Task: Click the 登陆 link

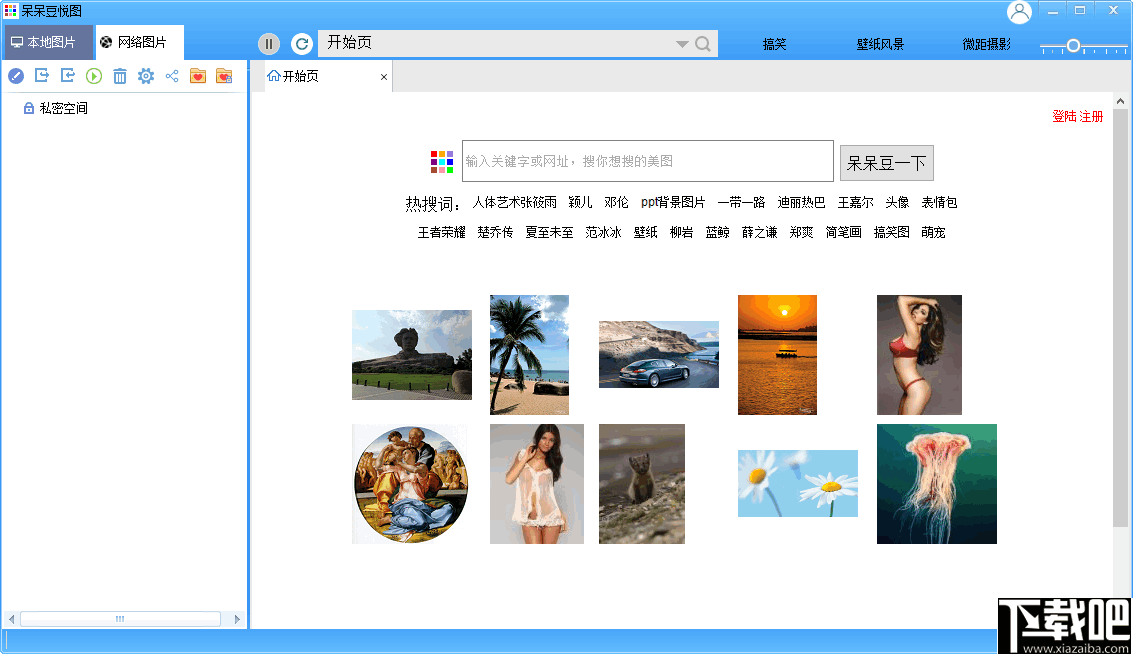Action: [1064, 116]
